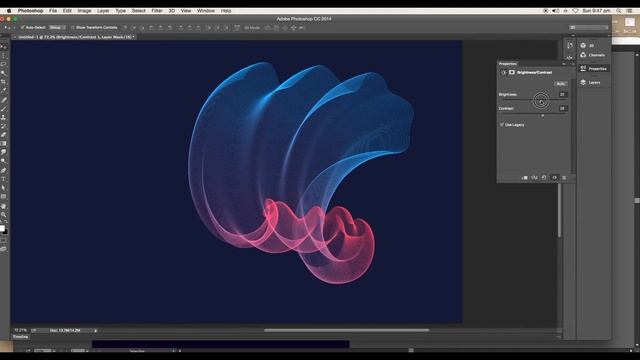The height and width of the screenshot is (360, 640).
Task: Select the Hand tool
Action: pos(4,206)
